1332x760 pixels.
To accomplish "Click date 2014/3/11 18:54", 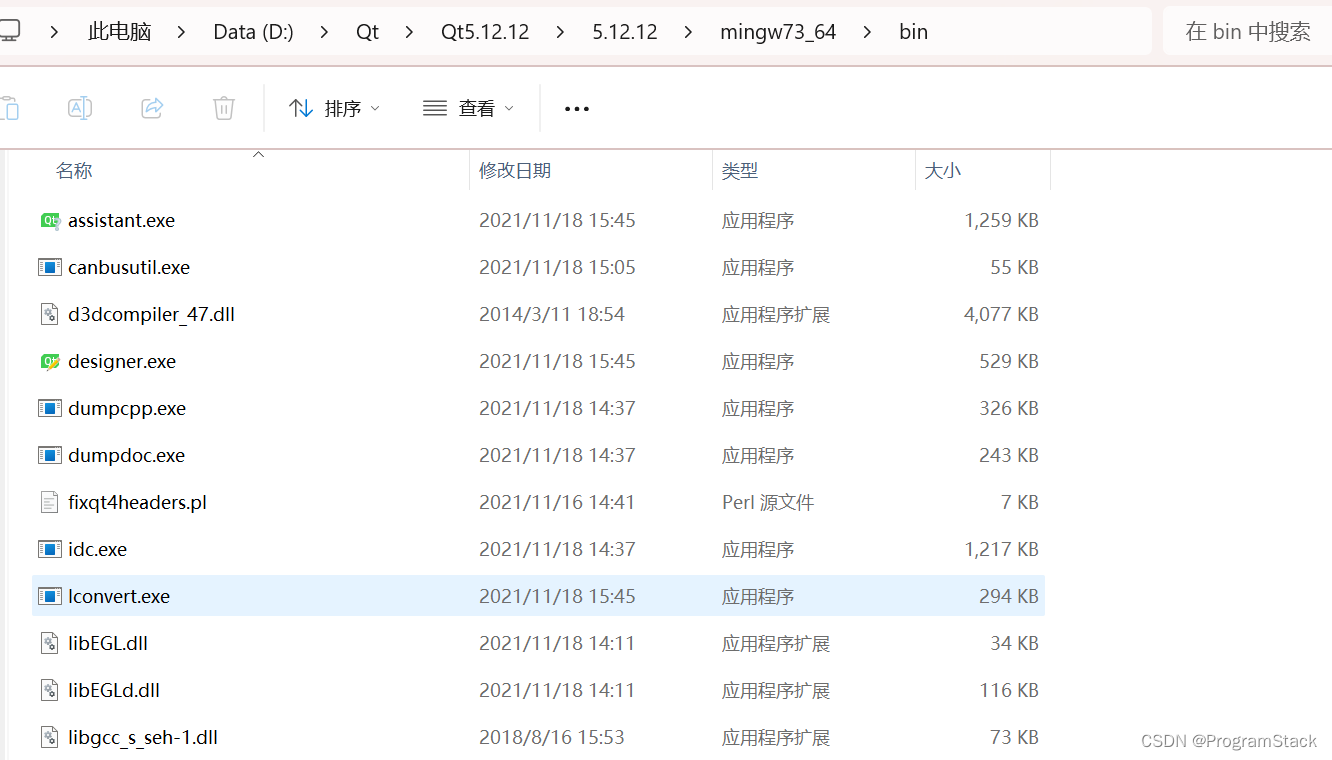I will 552,314.
